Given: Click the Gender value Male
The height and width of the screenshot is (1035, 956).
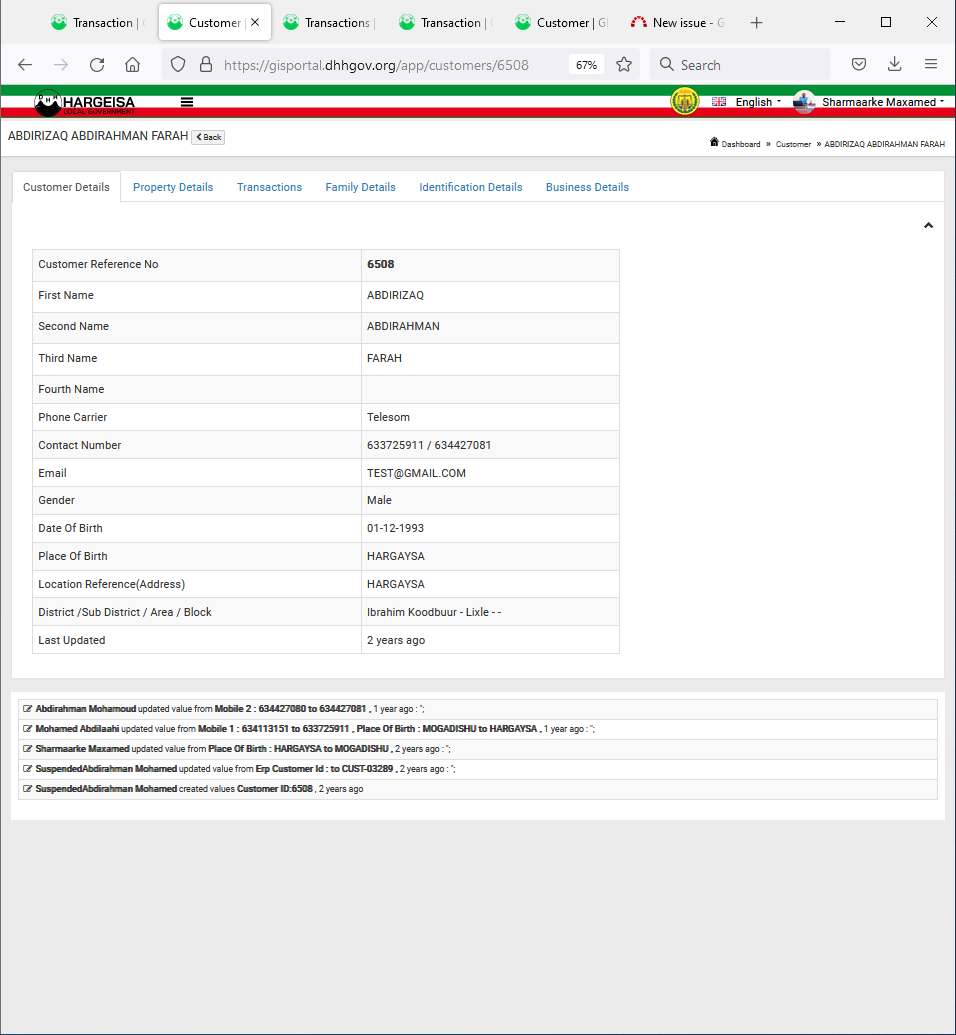Looking at the screenshot, I should click(379, 500).
